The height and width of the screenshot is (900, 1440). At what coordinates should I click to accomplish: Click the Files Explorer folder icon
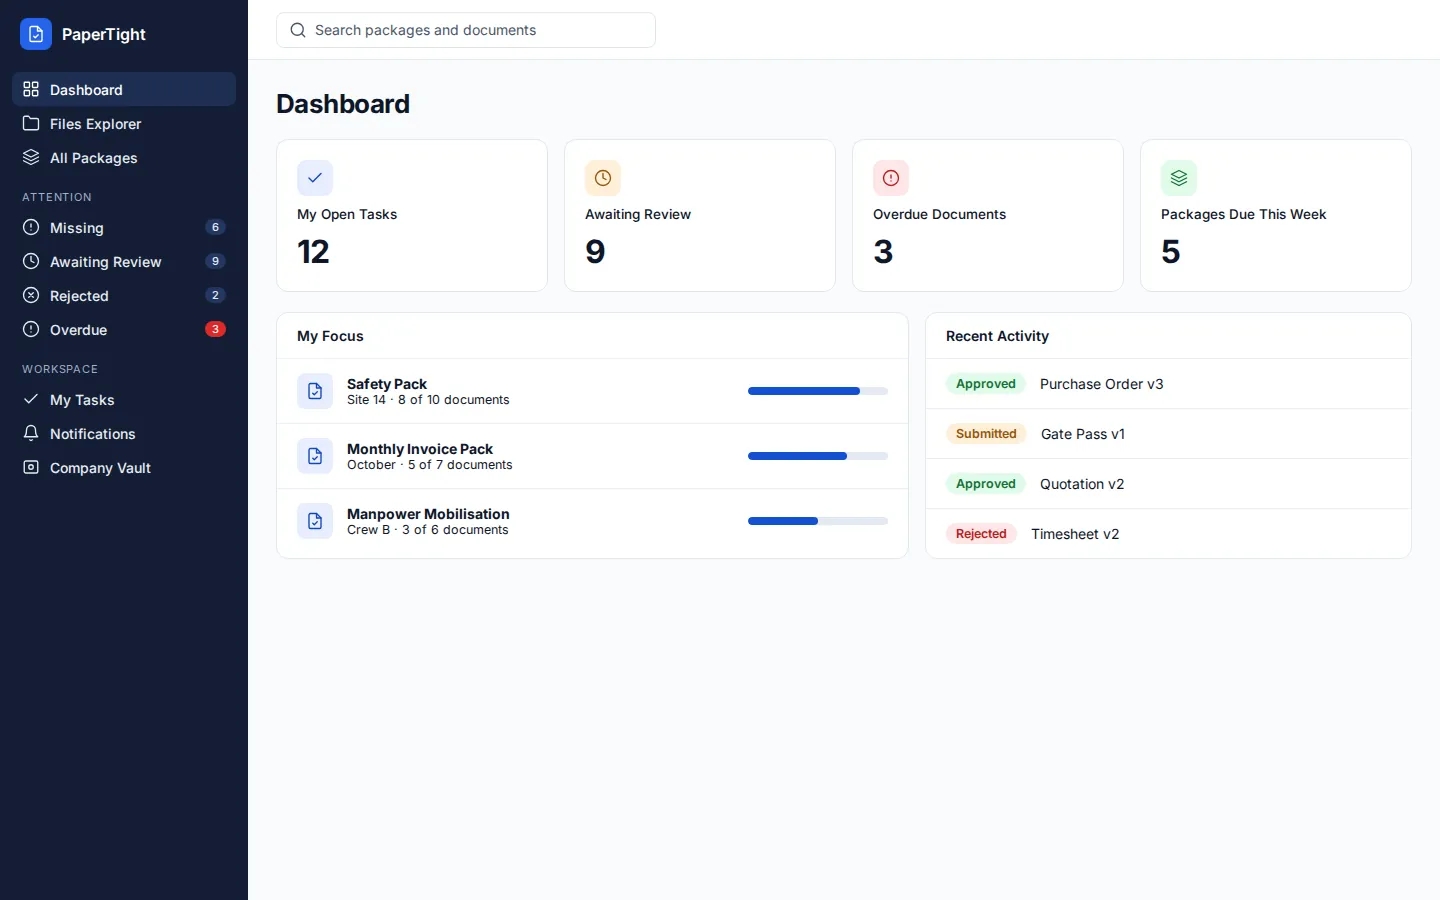(31, 123)
